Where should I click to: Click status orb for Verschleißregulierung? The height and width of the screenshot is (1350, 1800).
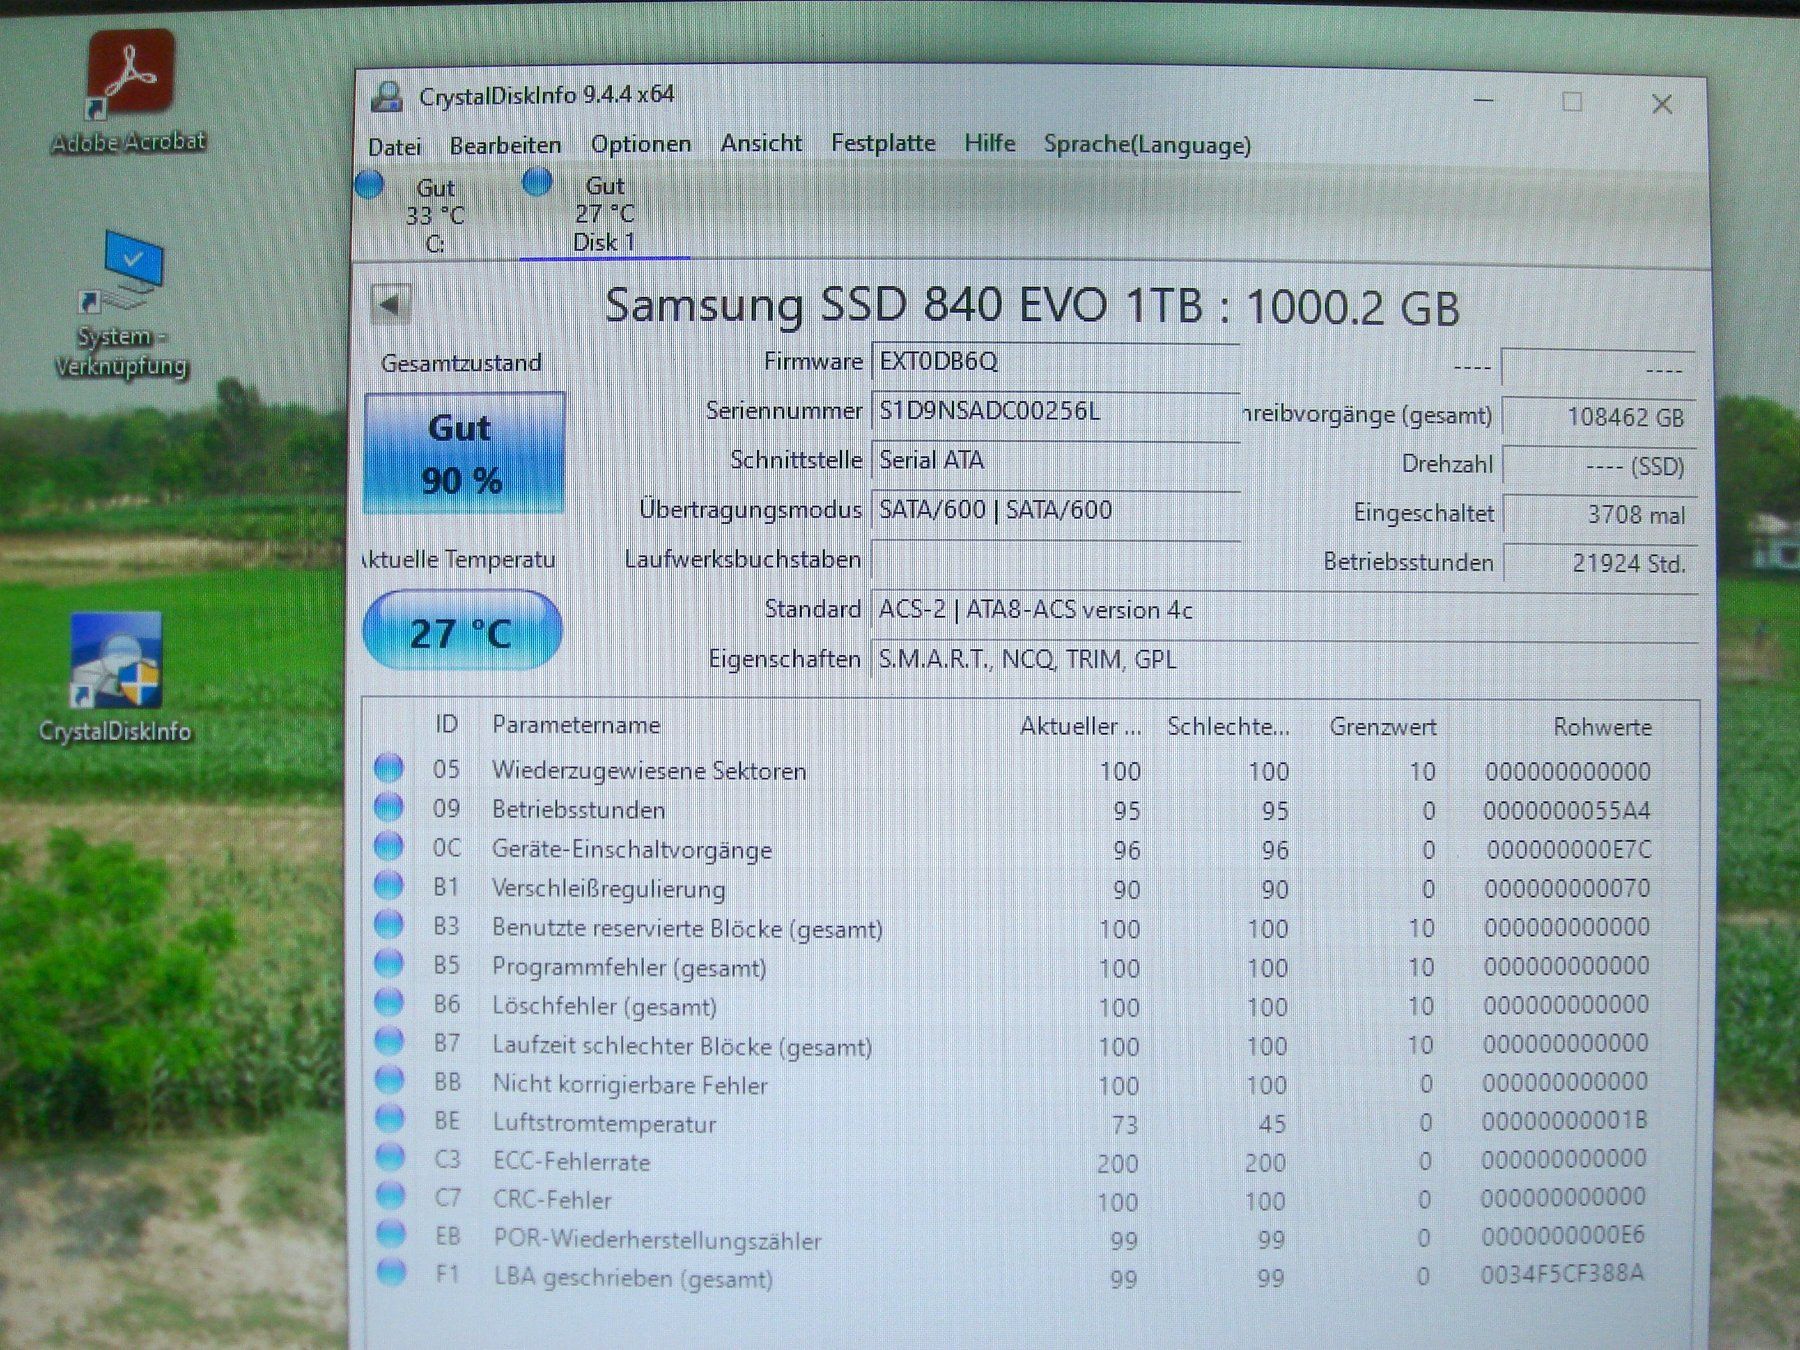coord(389,886)
